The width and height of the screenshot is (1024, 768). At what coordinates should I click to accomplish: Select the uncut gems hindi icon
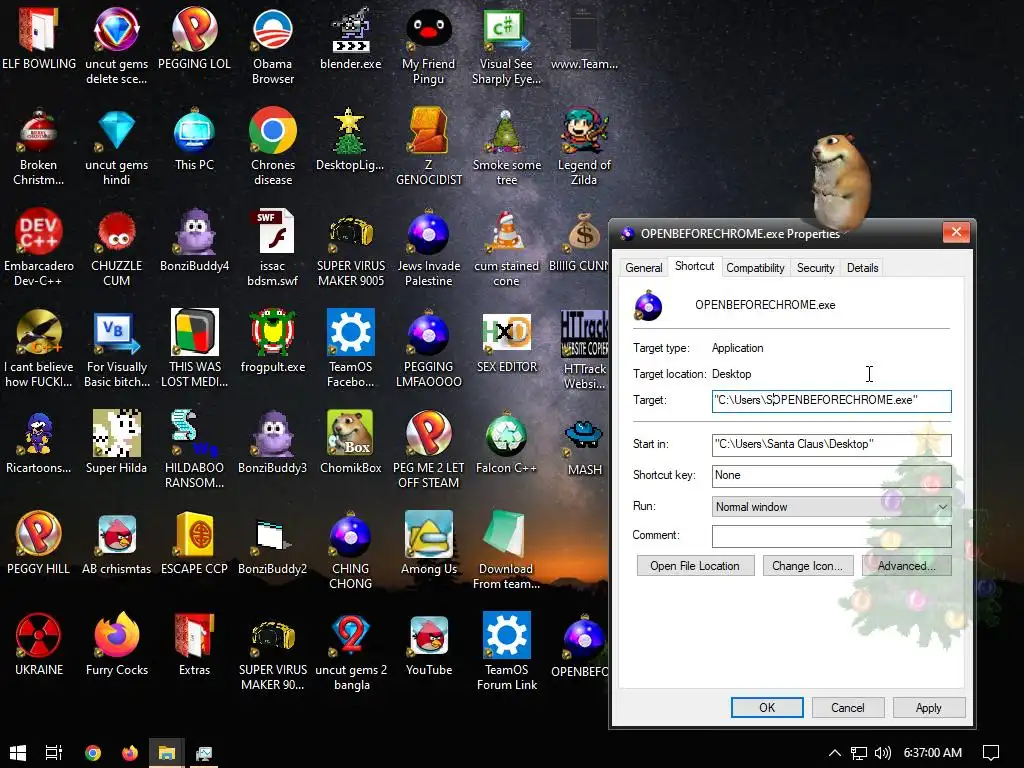116,147
